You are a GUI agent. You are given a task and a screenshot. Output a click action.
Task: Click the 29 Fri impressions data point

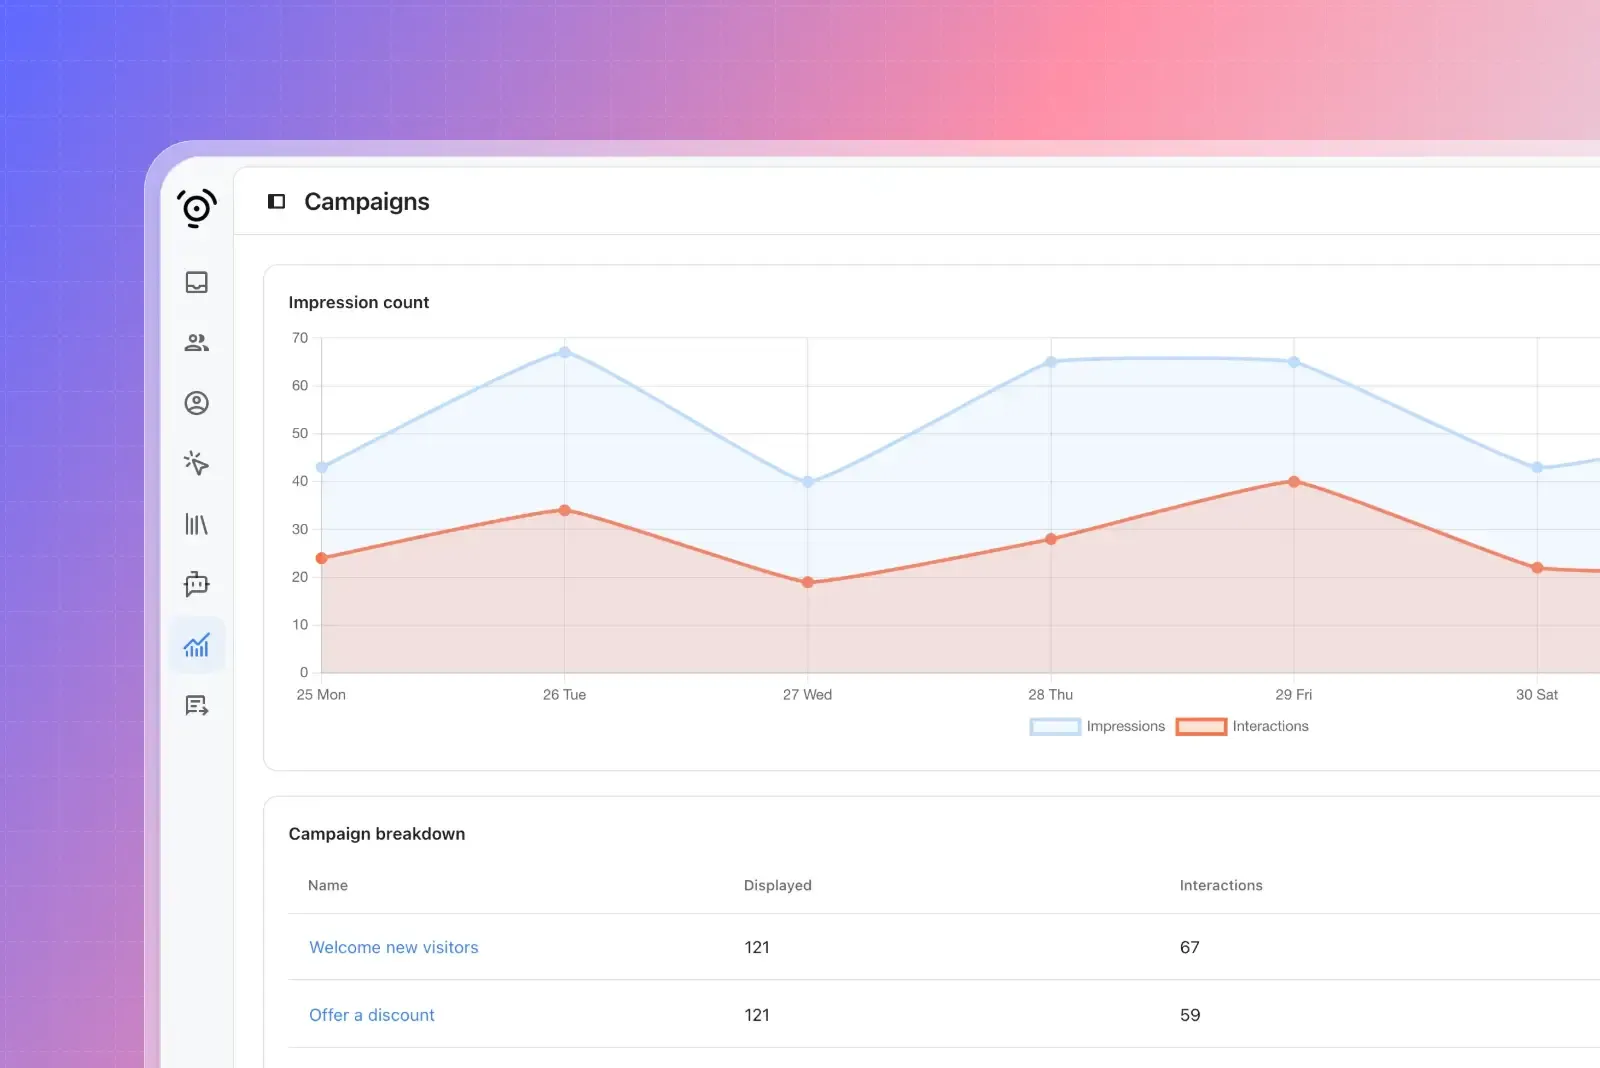click(x=1294, y=362)
